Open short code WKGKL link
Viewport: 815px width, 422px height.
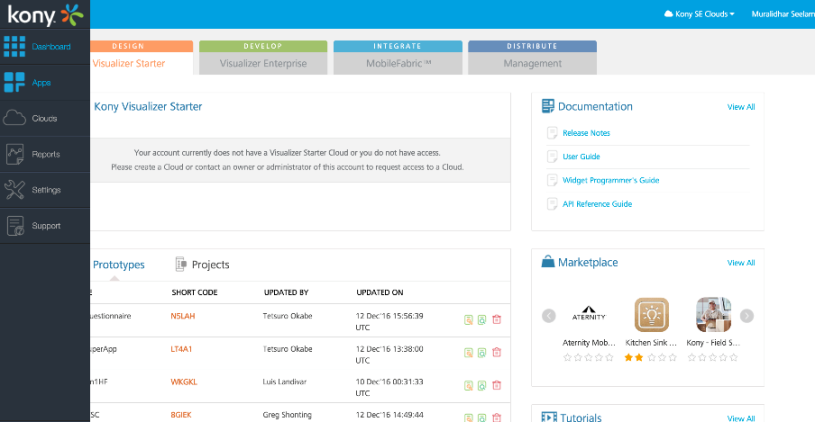pyautogui.click(x=184, y=382)
